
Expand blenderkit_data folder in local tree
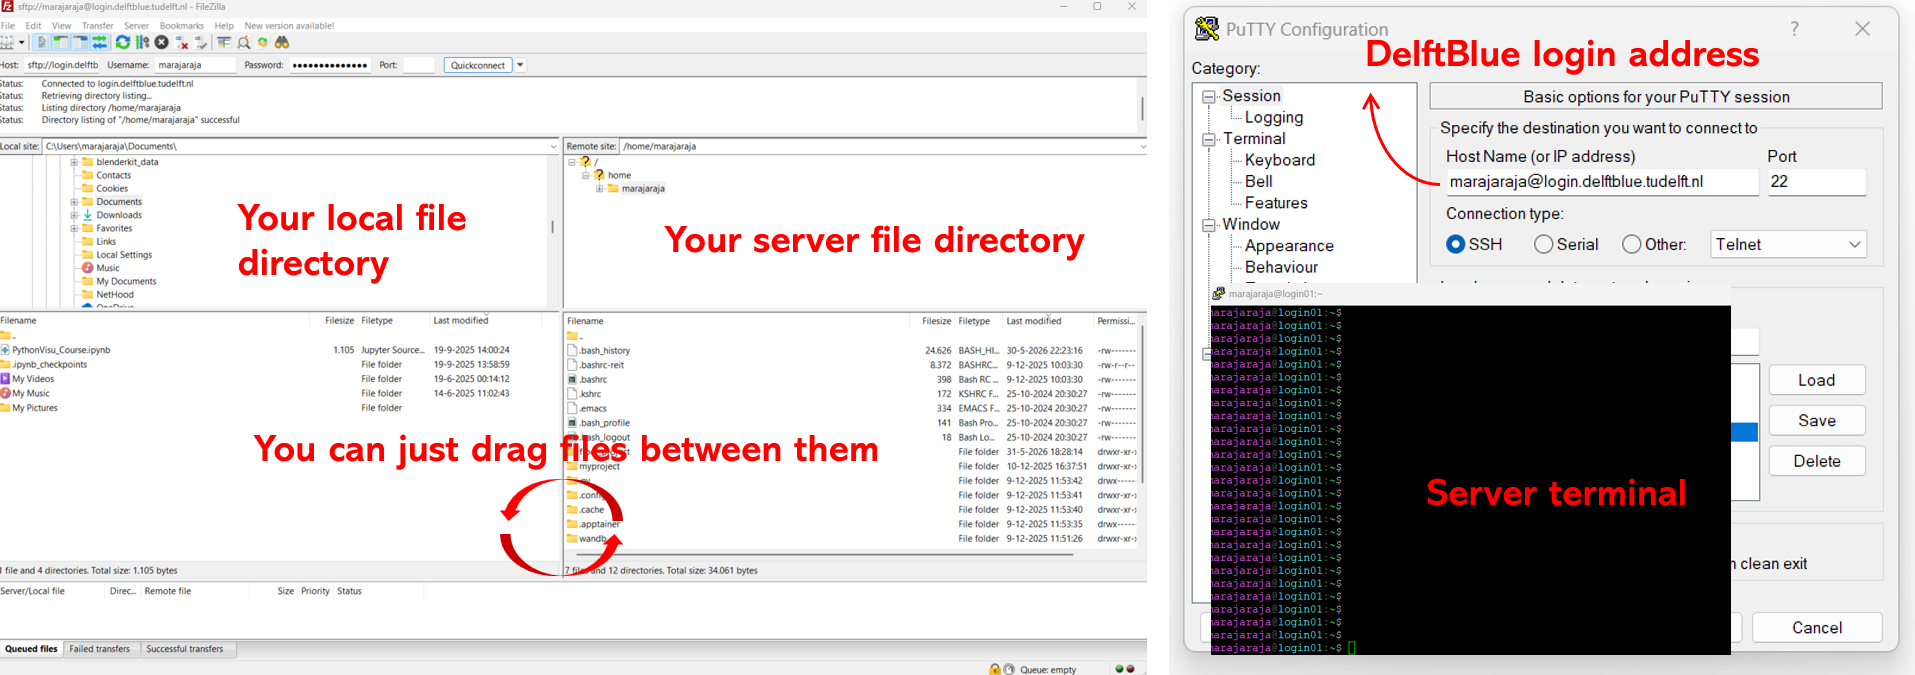pos(73,162)
